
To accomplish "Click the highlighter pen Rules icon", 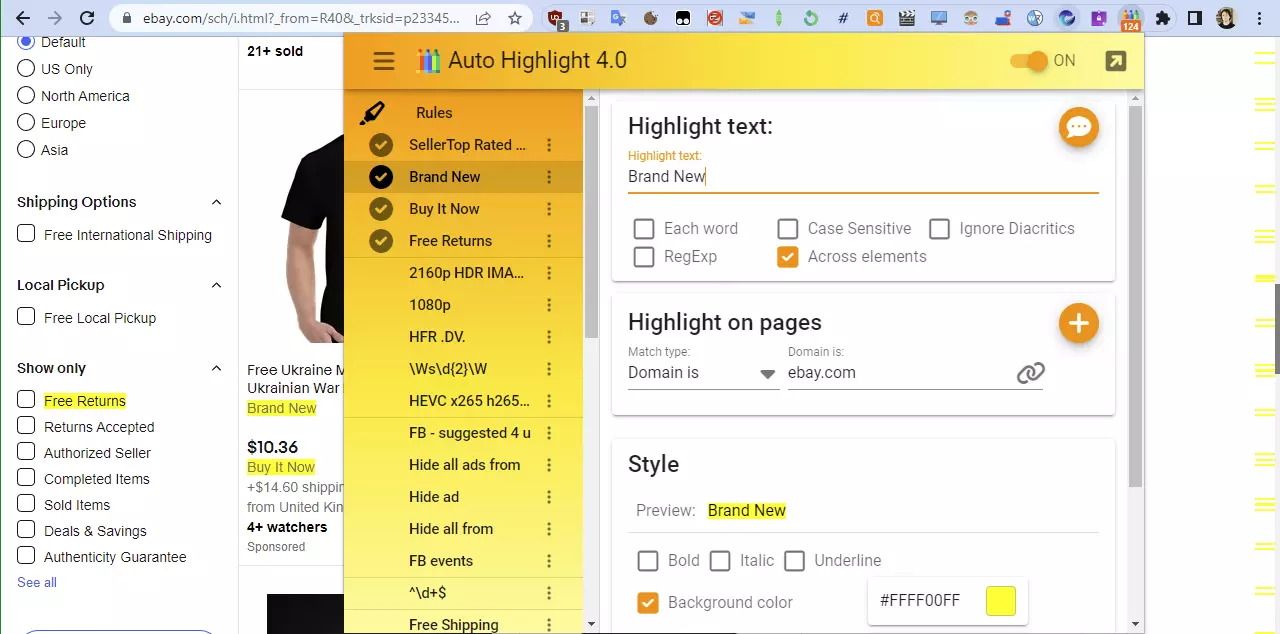I will (x=372, y=113).
